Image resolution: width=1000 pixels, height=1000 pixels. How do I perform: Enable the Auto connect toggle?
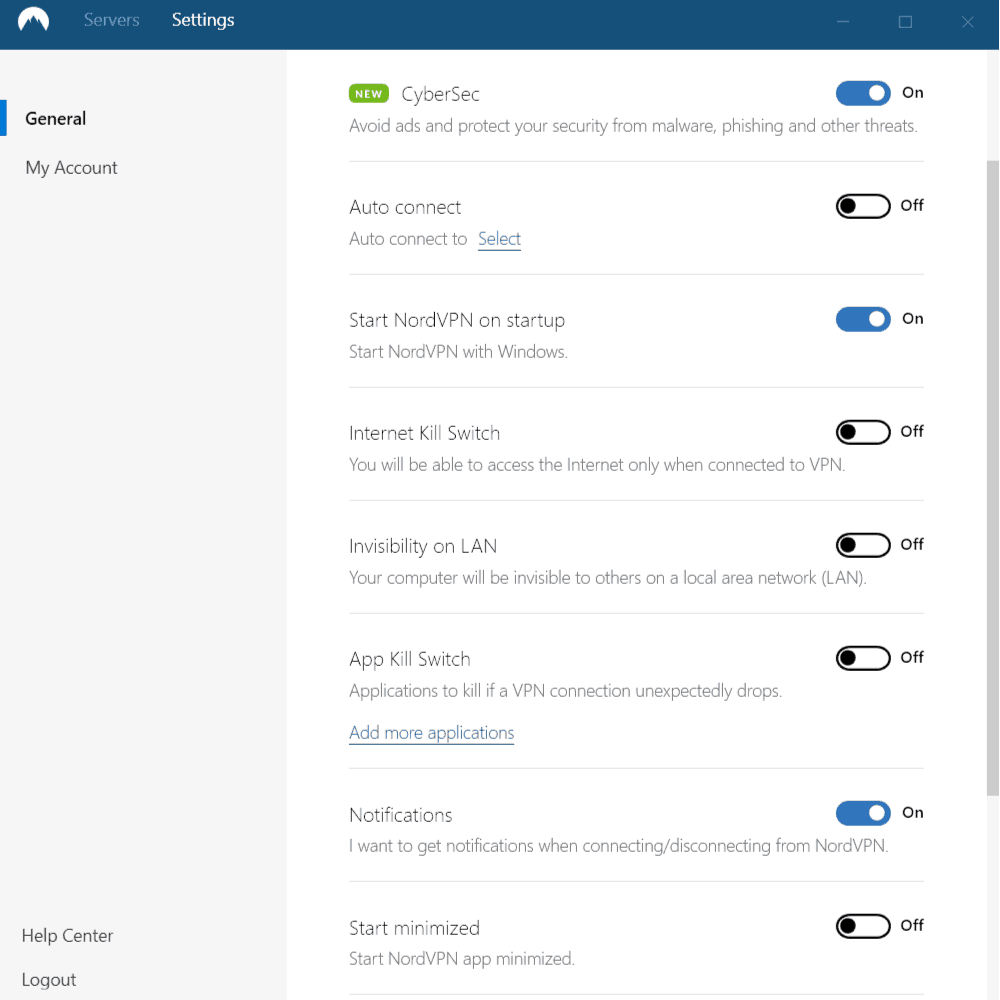coord(863,206)
